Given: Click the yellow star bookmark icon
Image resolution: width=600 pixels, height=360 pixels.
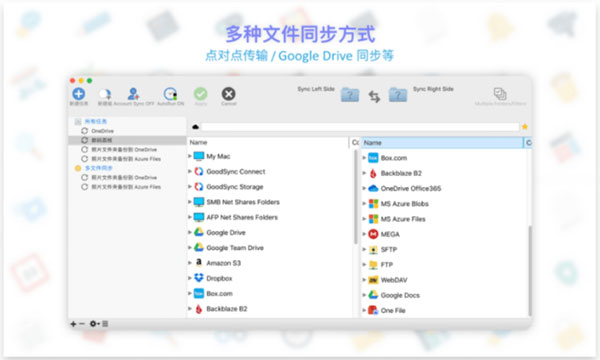Looking at the screenshot, I should 525,127.
